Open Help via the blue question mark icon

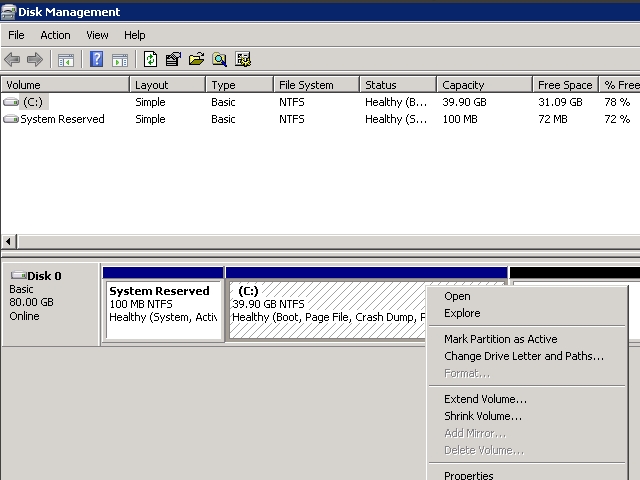coord(96,59)
